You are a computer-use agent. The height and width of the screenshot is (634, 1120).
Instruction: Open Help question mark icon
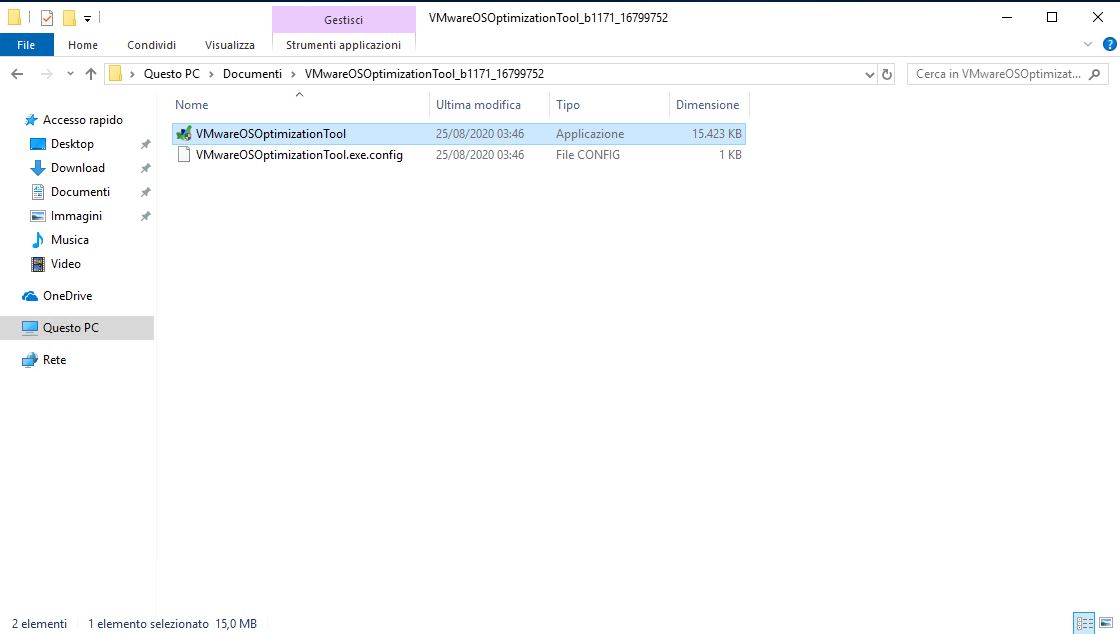click(1109, 44)
